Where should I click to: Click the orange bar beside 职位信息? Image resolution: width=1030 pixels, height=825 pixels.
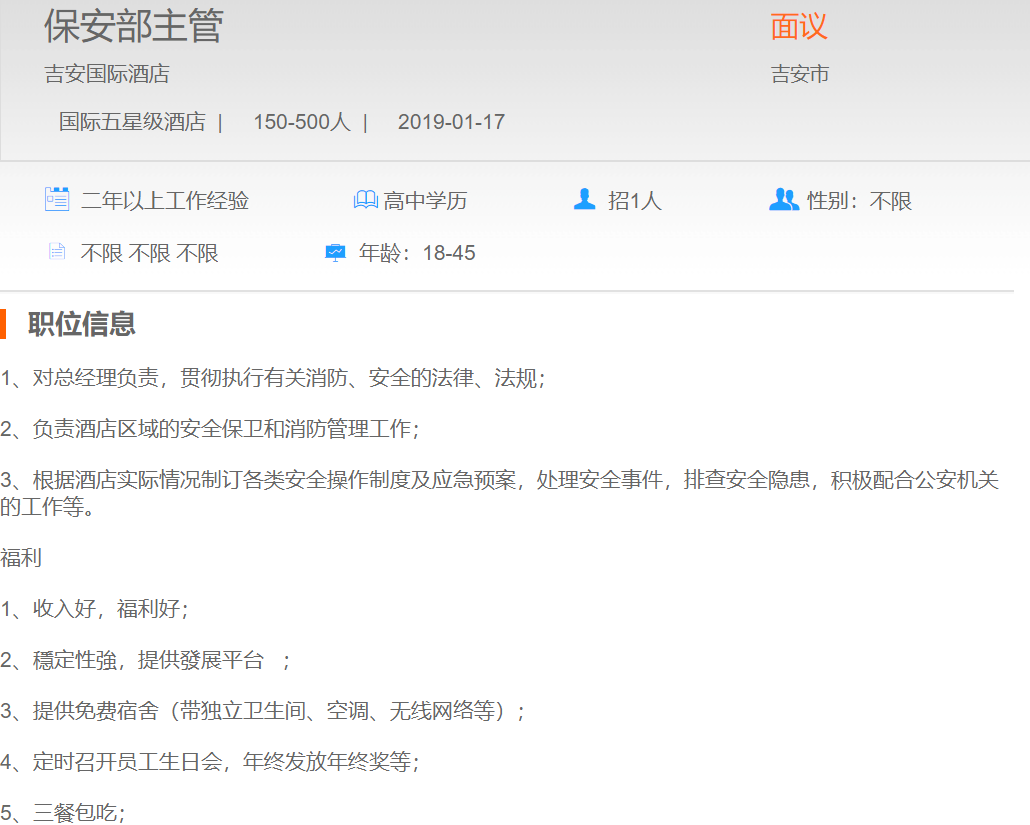point(3,324)
